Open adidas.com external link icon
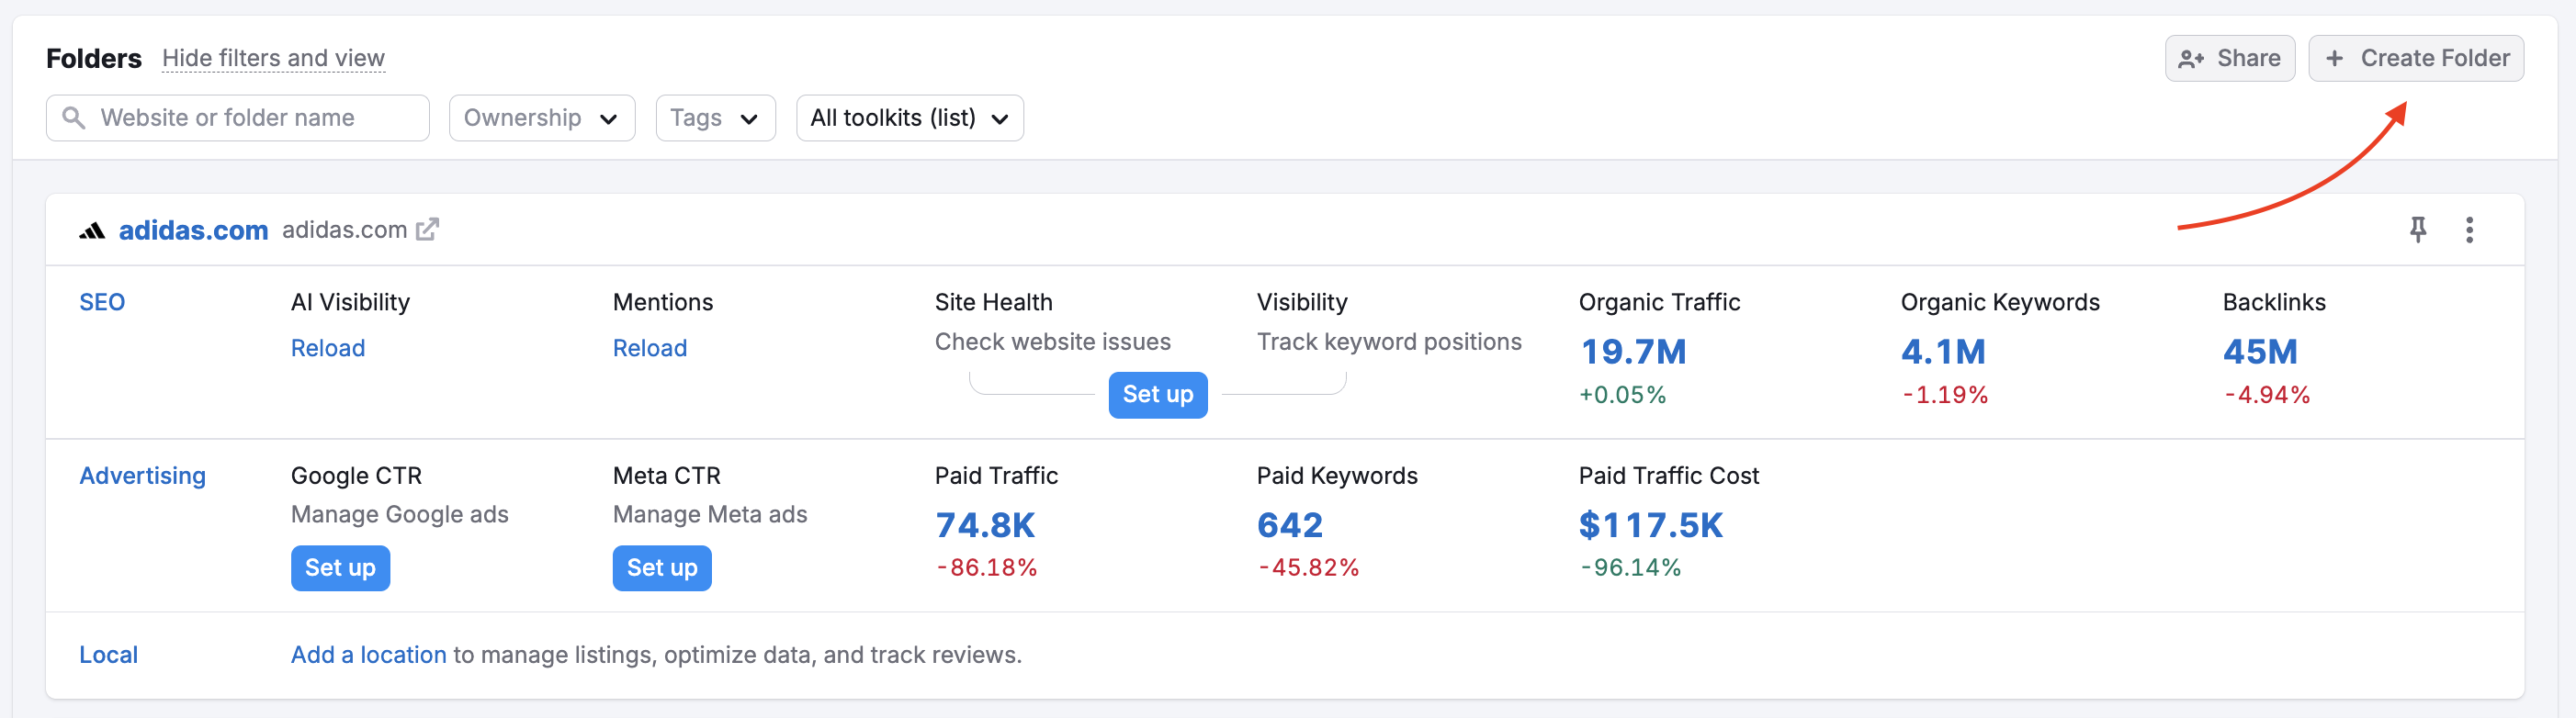 coord(428,230)
